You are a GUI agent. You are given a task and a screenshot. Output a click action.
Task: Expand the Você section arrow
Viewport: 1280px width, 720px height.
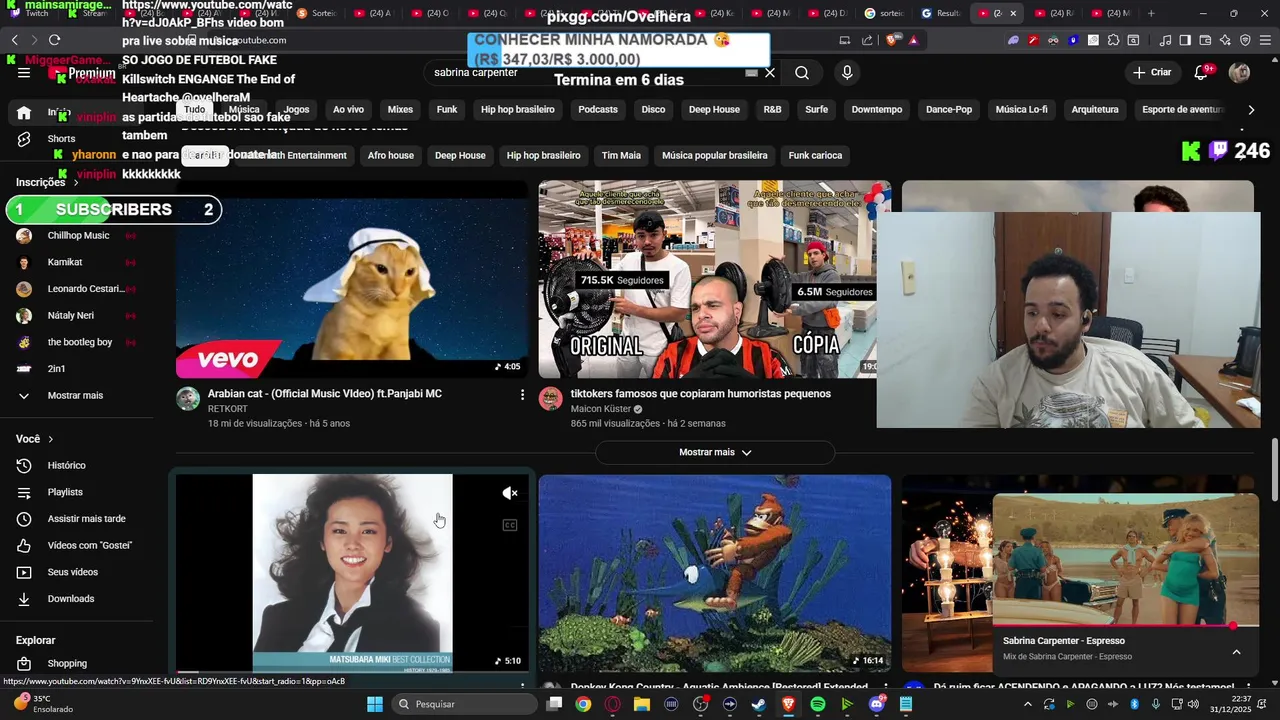(50, 439)
